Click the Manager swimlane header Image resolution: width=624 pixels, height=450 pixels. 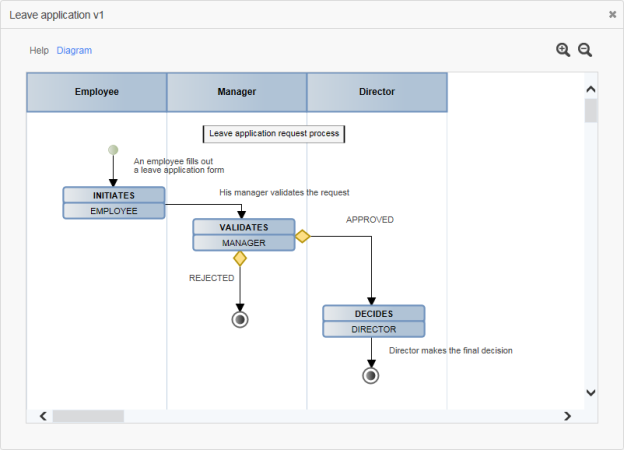(237, 92)
